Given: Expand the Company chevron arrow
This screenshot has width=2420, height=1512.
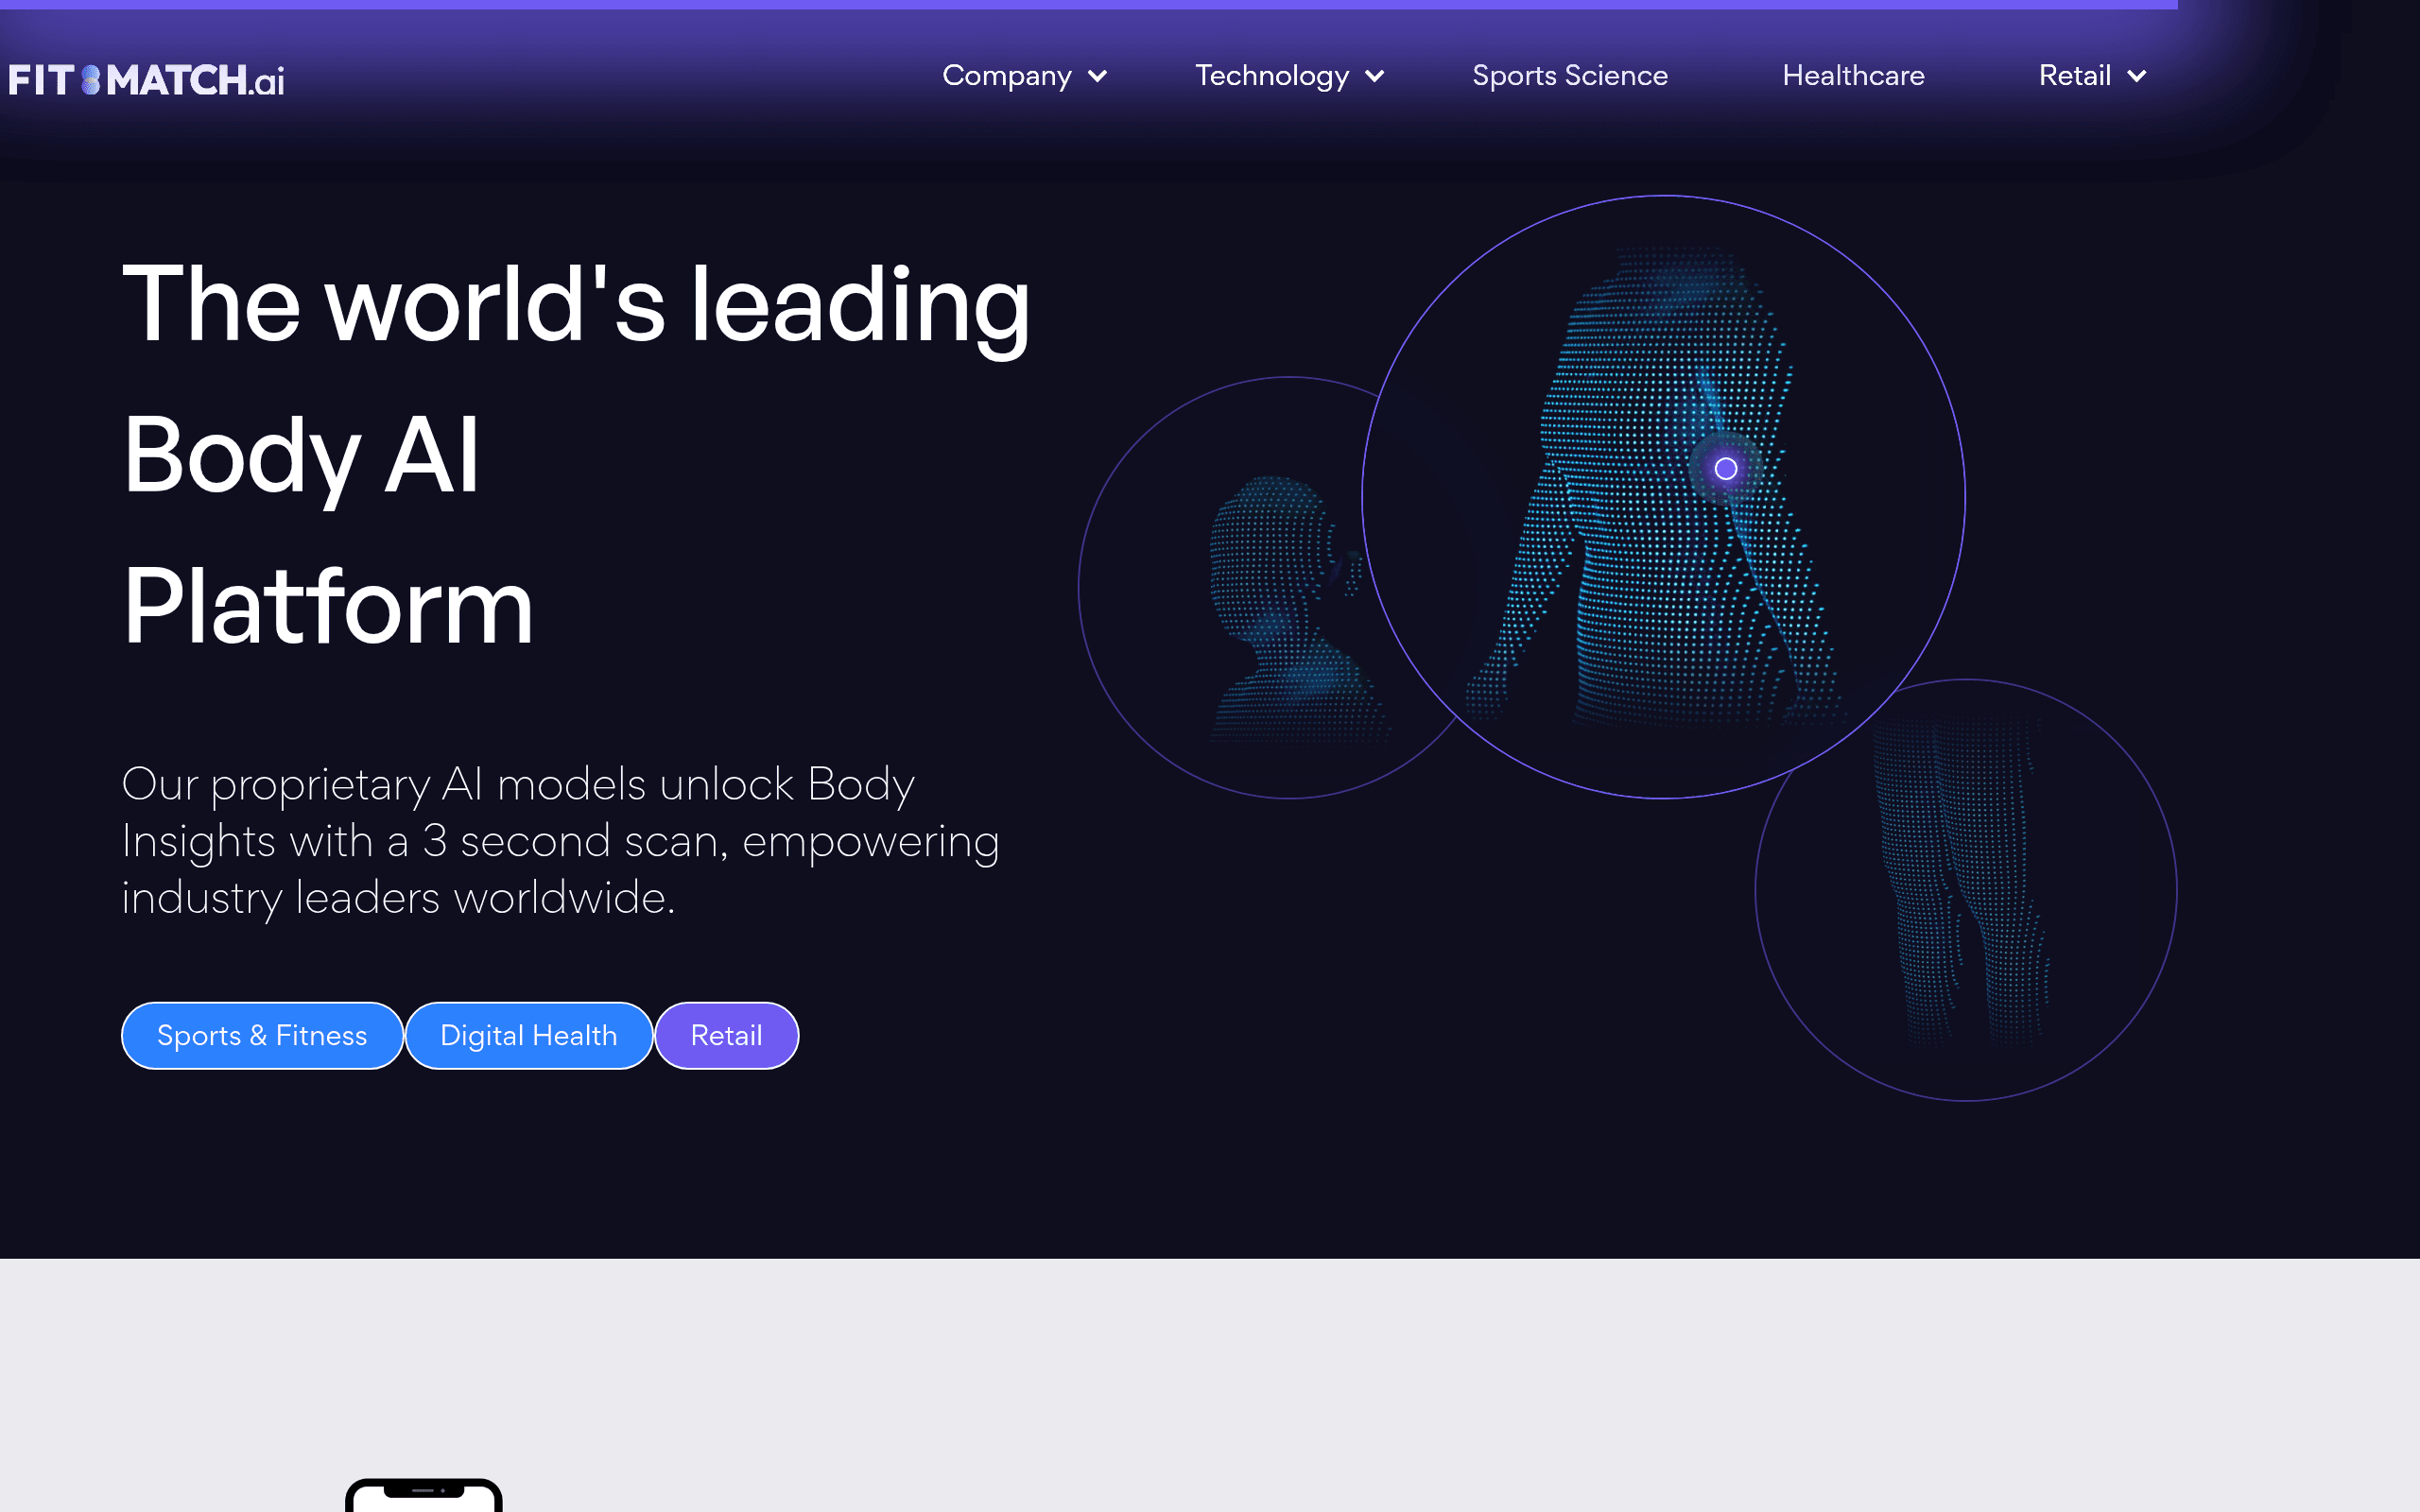Looking at the screenshot, I should [x=1097, y=77].
